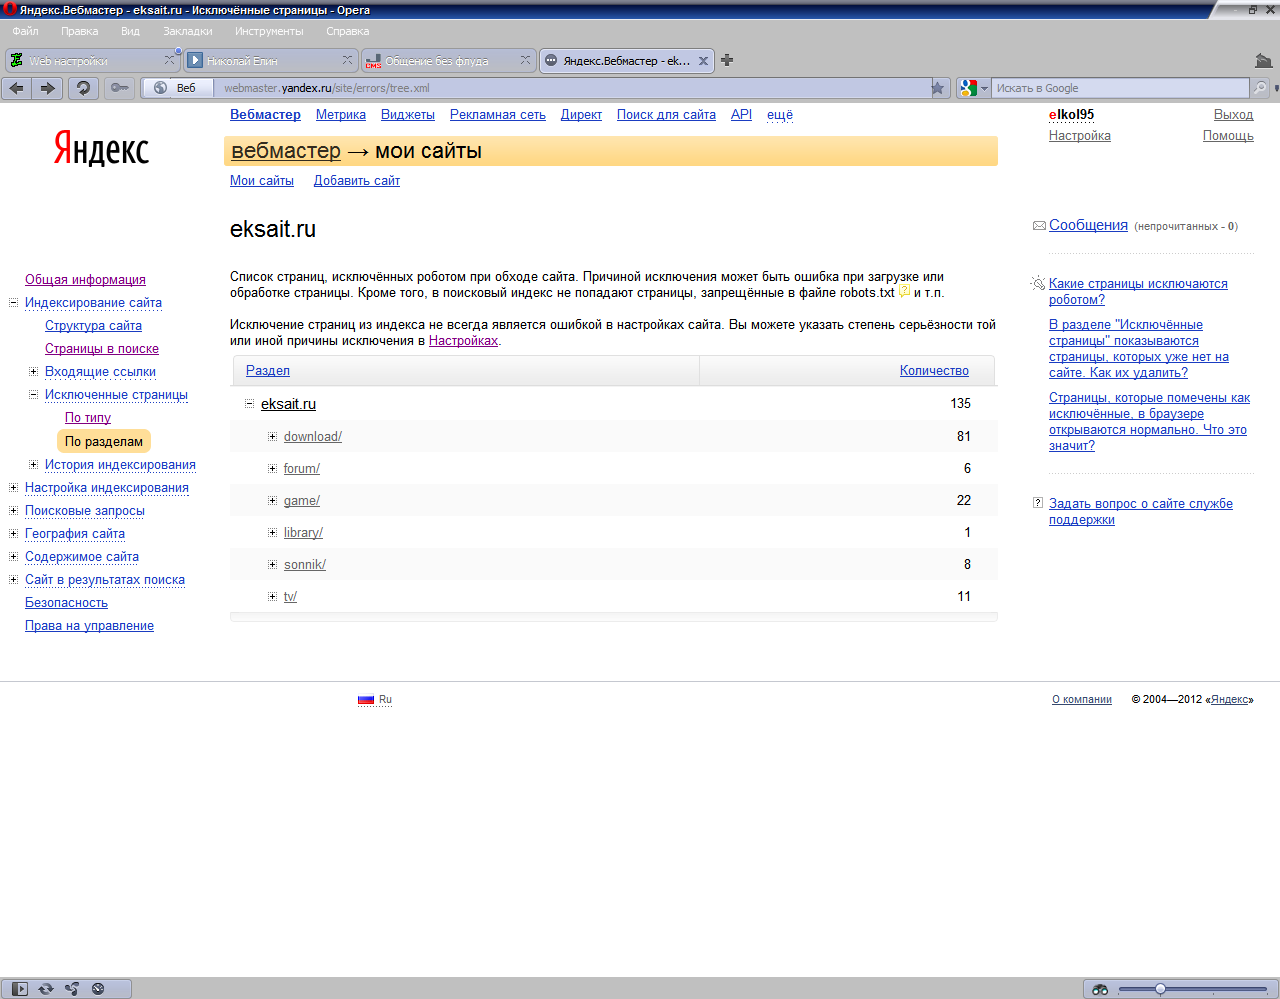1280x999 pixels.
Task: Click the new tab plus button
Action: point(727,60)
